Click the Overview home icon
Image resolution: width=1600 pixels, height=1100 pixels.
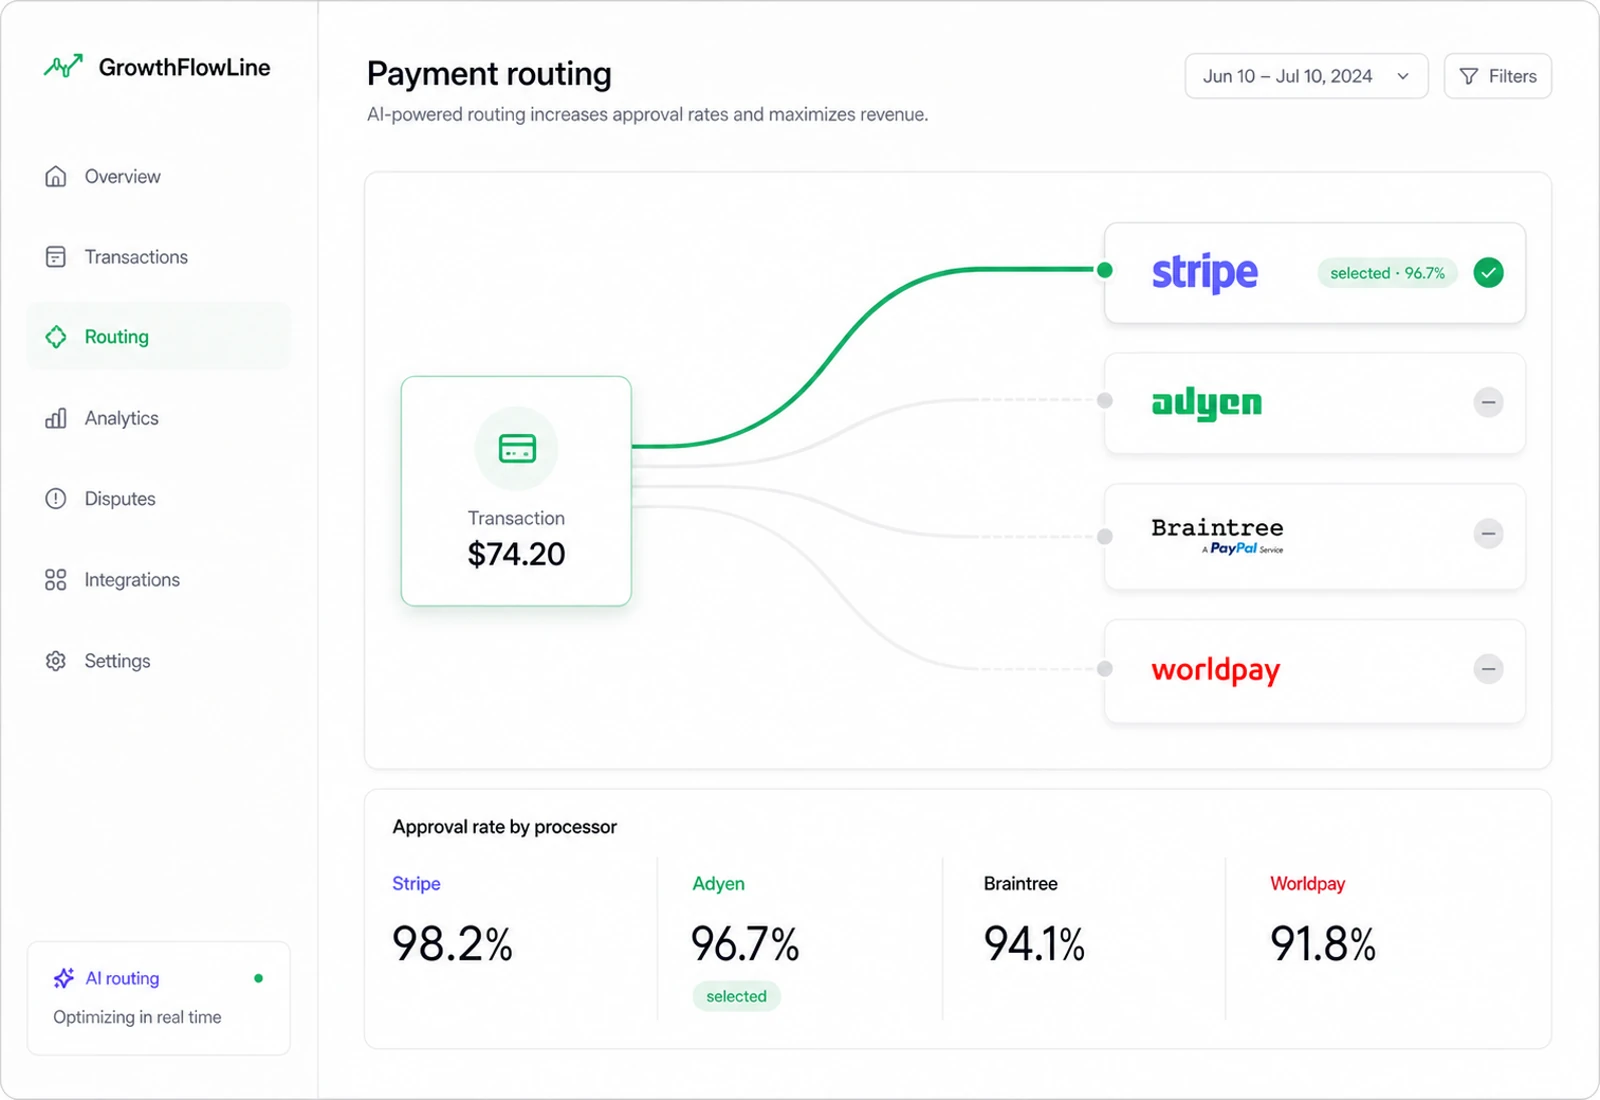click(x=56, y=176)
